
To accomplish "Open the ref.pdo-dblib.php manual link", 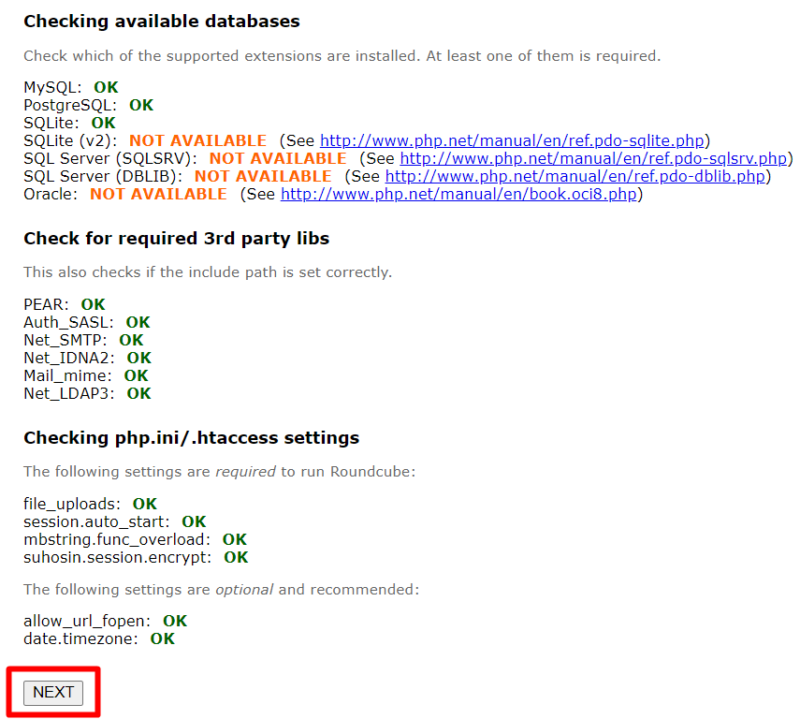I will click(x=575, y=176).
